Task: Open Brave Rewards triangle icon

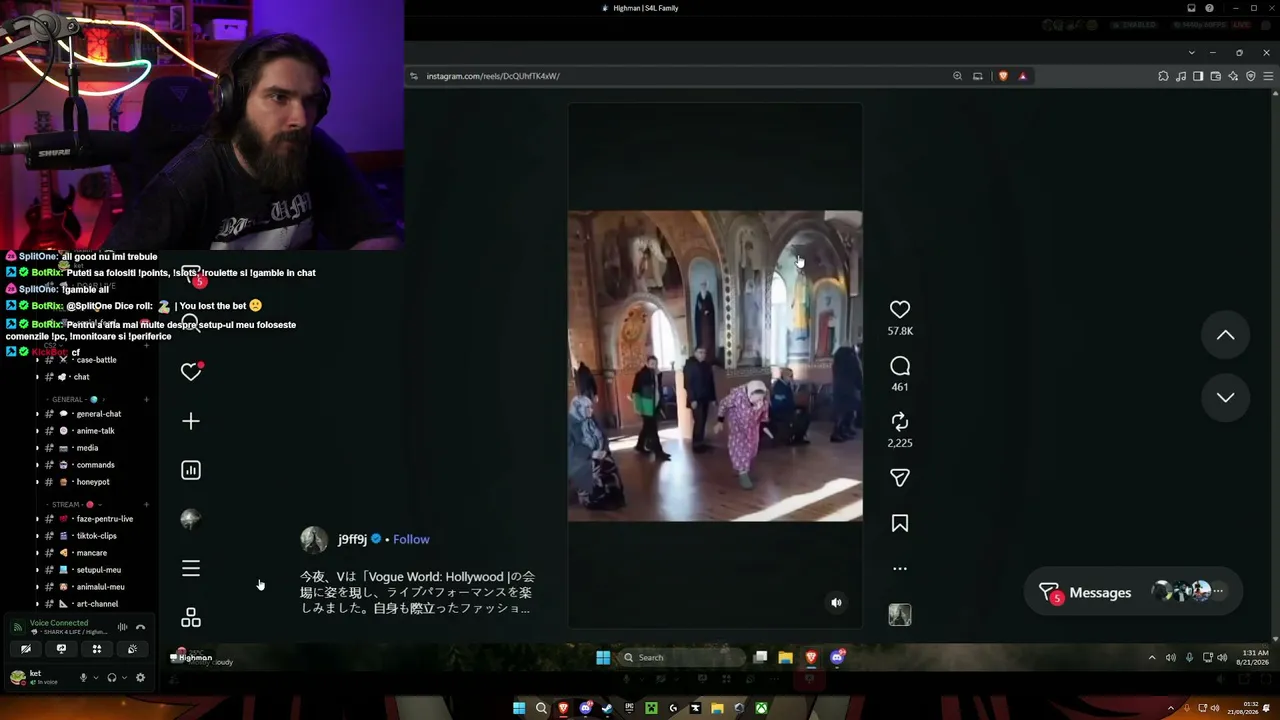Action: (1022, 76)
